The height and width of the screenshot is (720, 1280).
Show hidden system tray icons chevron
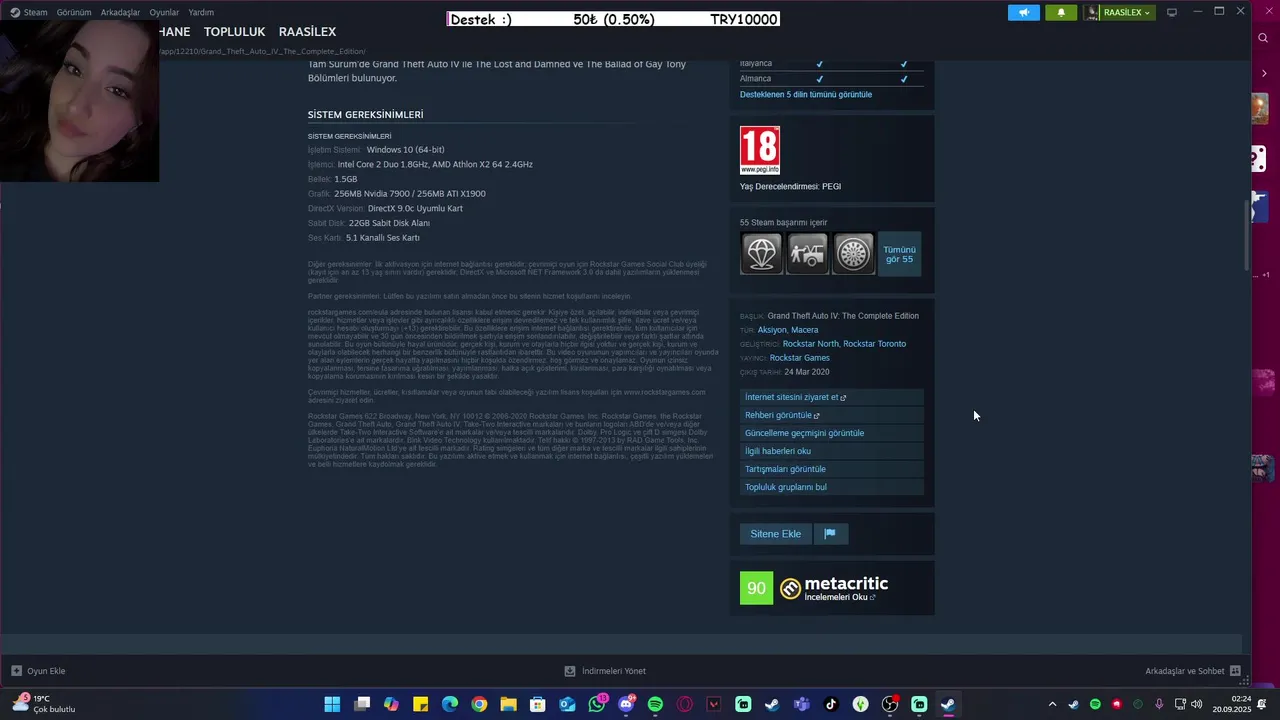1052,704
